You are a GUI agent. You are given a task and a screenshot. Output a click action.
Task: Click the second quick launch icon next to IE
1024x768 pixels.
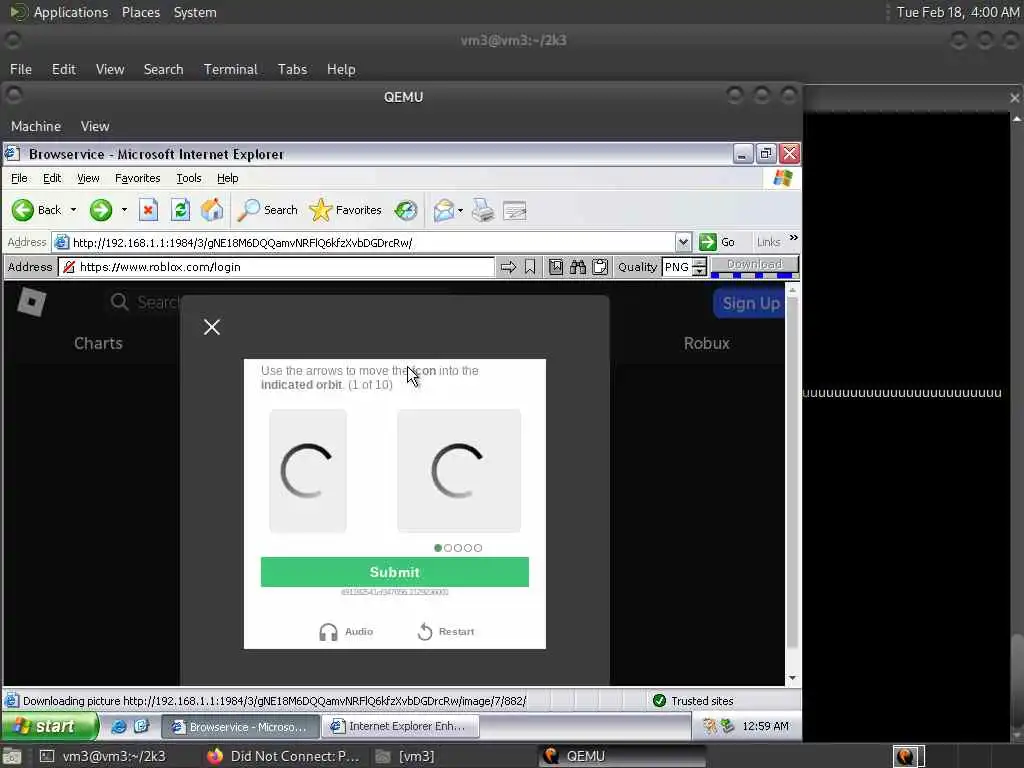tap(141, 726)
